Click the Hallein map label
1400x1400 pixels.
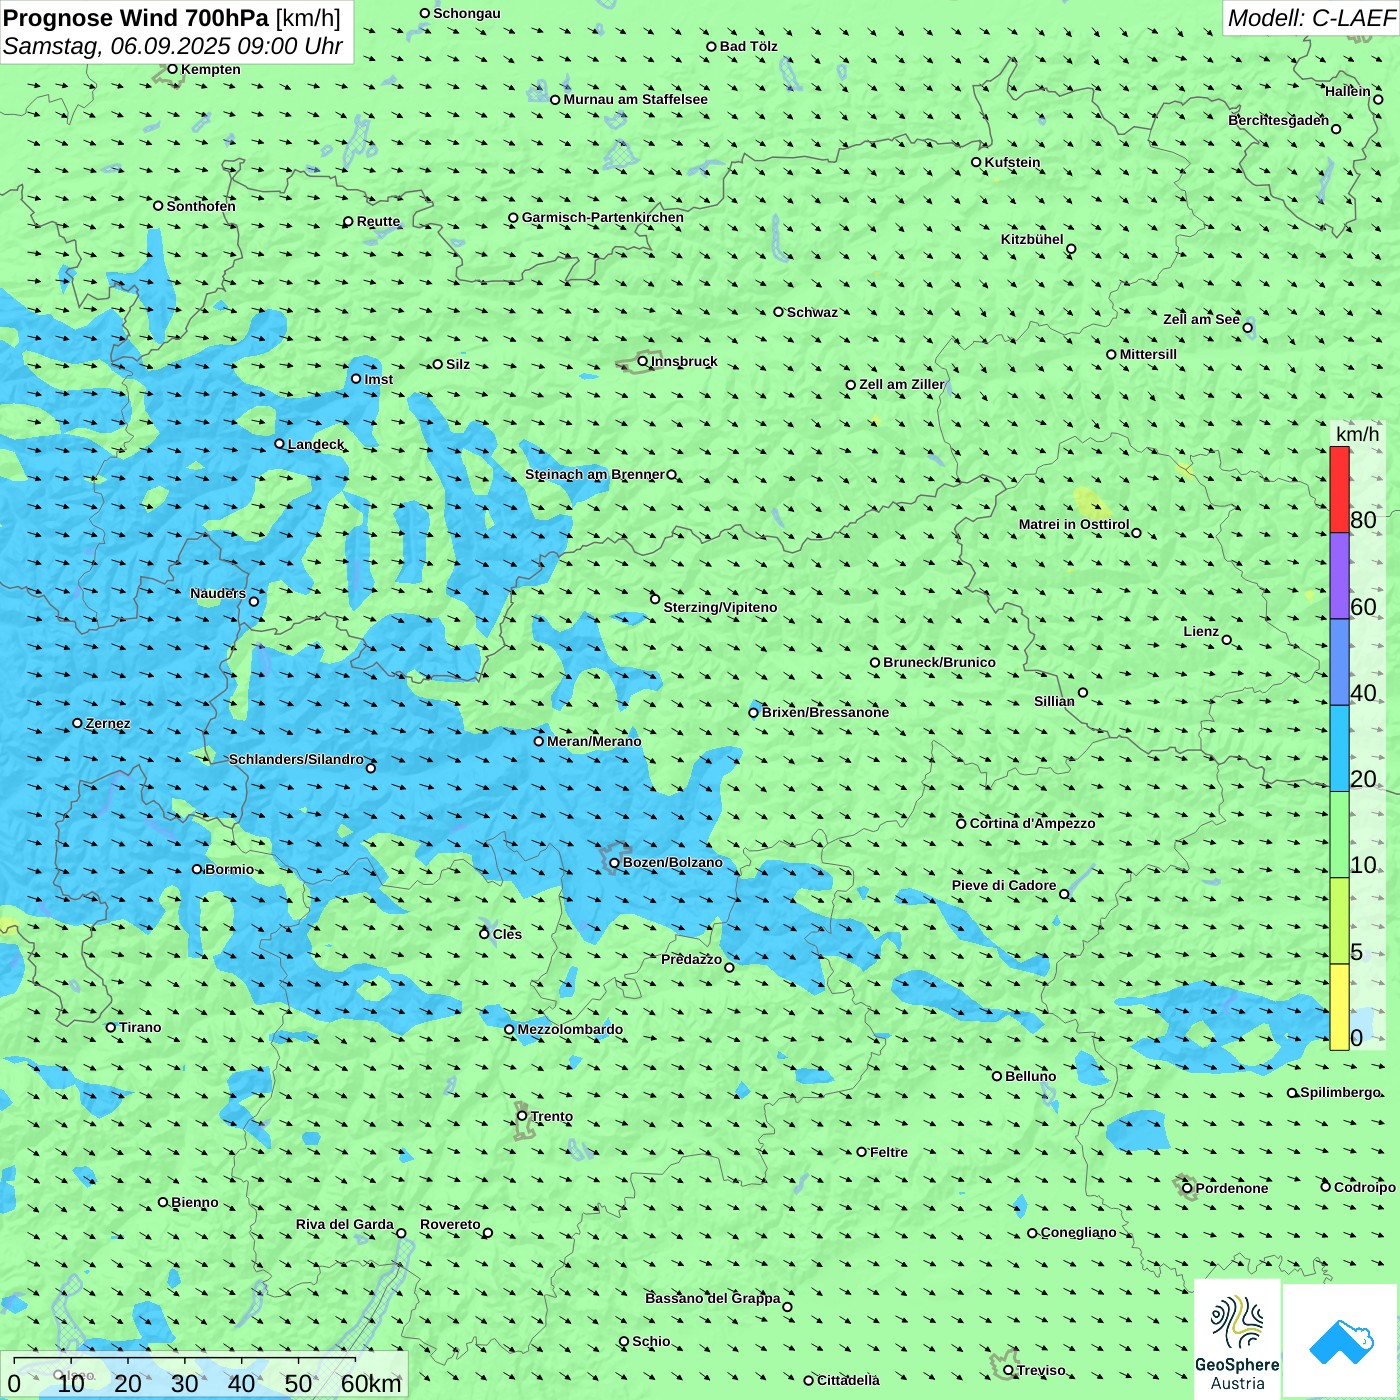pyautogui.click(x=1347, y=91)
